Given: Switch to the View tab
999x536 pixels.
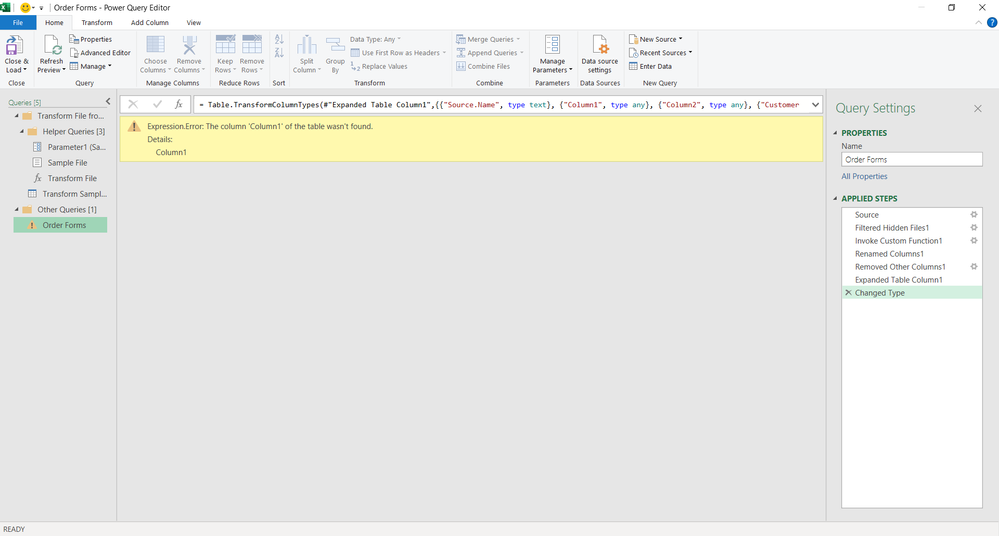Looking at the screenshot, I should [194, 22].
